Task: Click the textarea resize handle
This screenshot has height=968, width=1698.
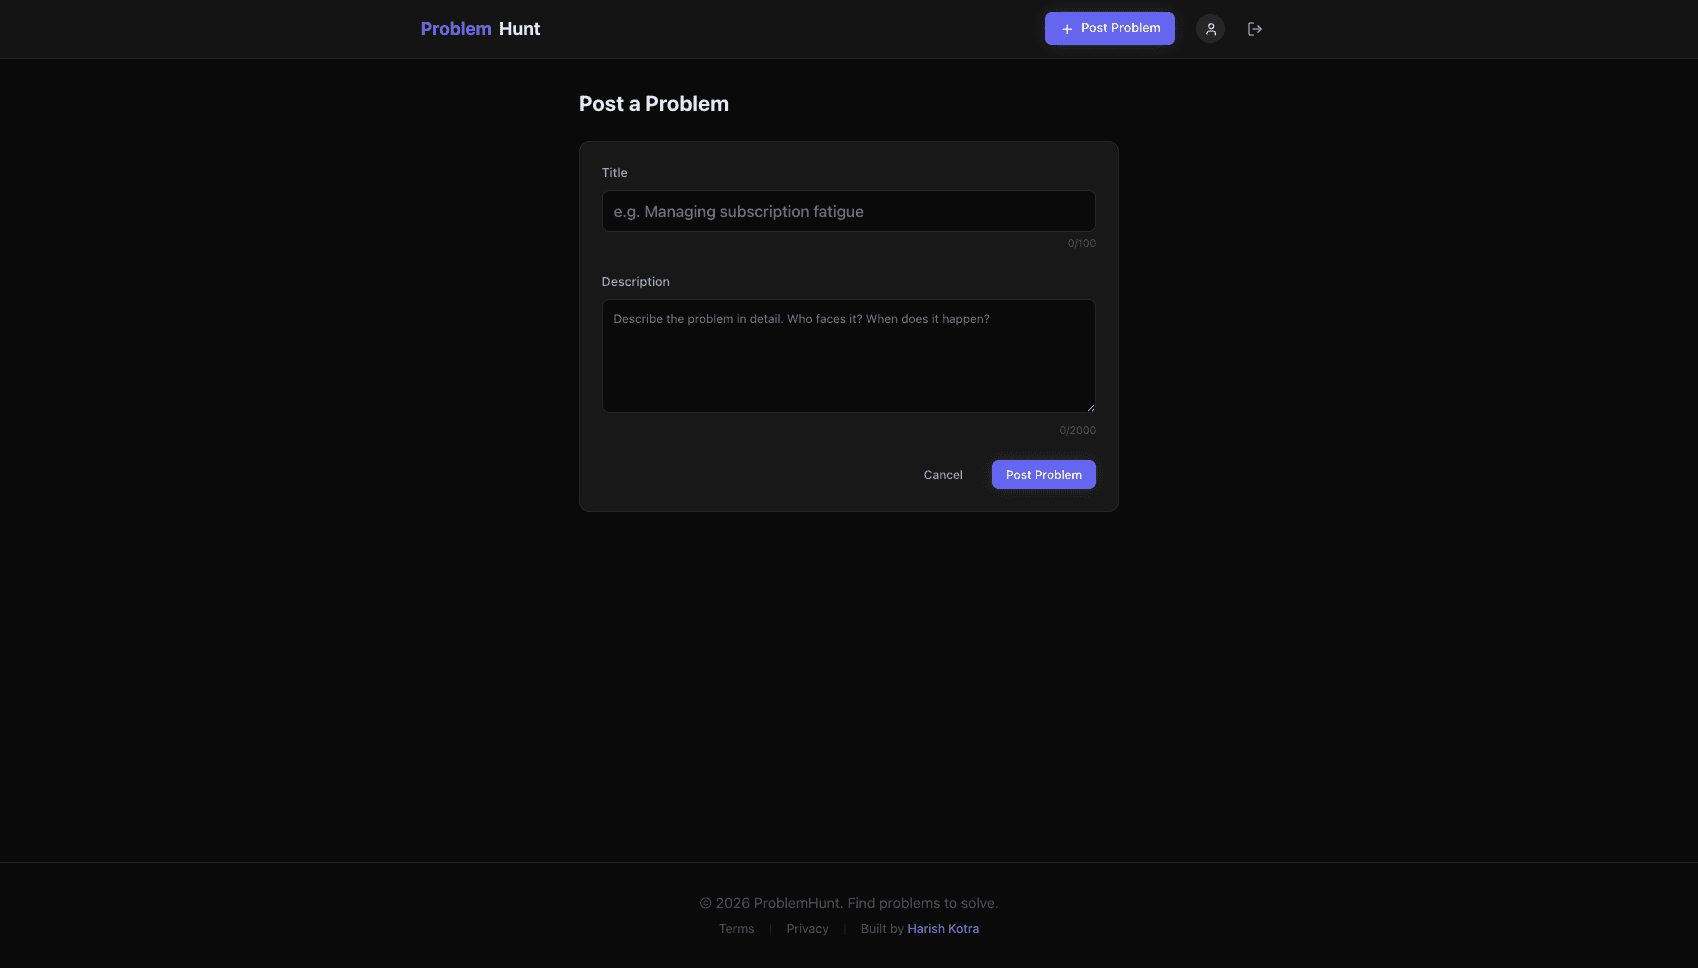Action: click(x=1089, y=406)
